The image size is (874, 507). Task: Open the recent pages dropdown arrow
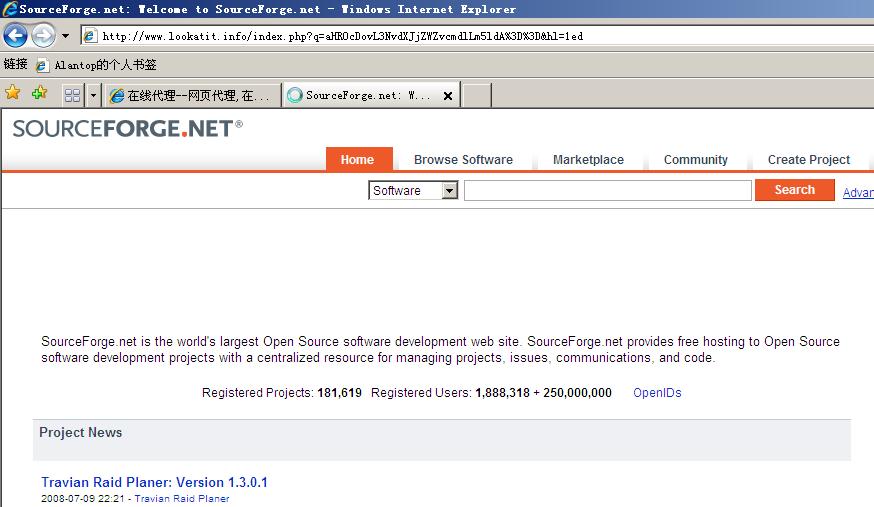click(x=66, y=36)
